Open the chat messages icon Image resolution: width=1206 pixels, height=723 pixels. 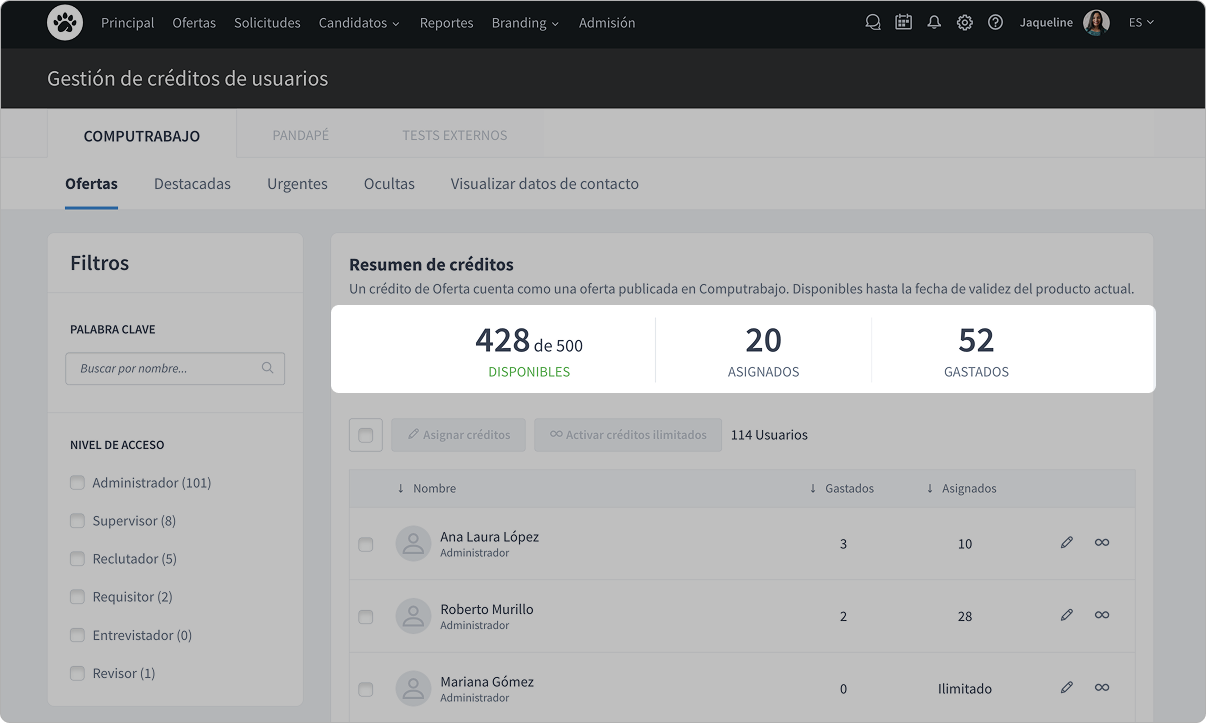[873, 22]
